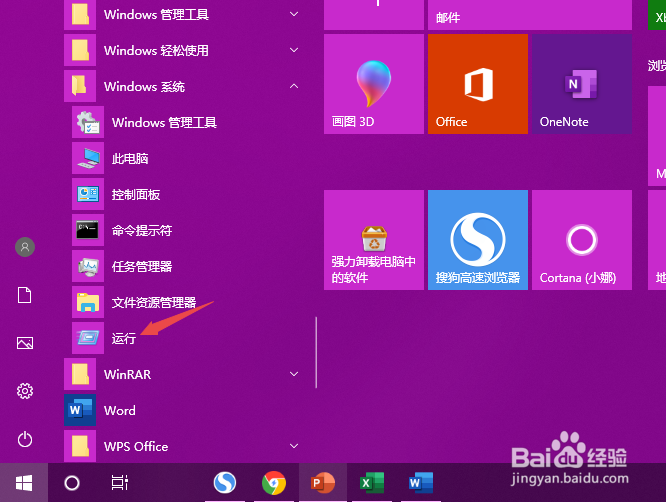Open the 邮件 mail tile
The image size is (666, 502).
(x=530, y=15)
